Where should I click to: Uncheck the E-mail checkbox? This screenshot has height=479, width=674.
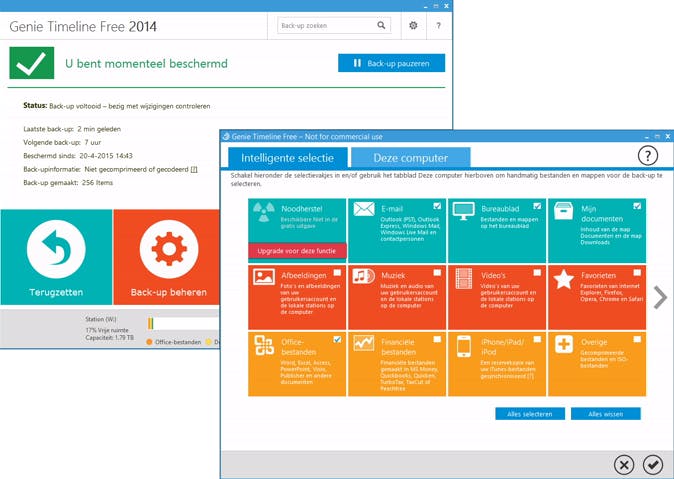coord(437,206)
